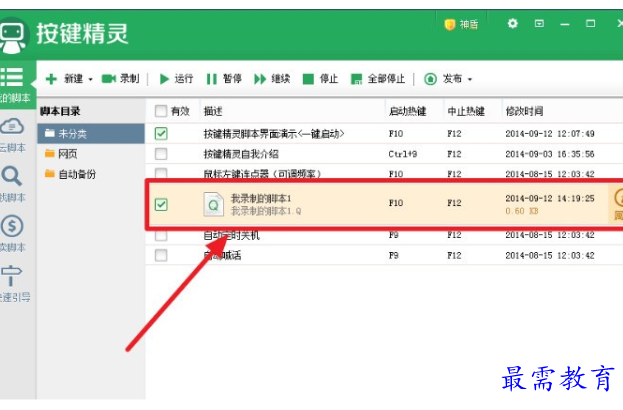Check the 自动定时关机 row checkbox
The height and width of the screenshot is (410, 623).
tap(161, 236)
